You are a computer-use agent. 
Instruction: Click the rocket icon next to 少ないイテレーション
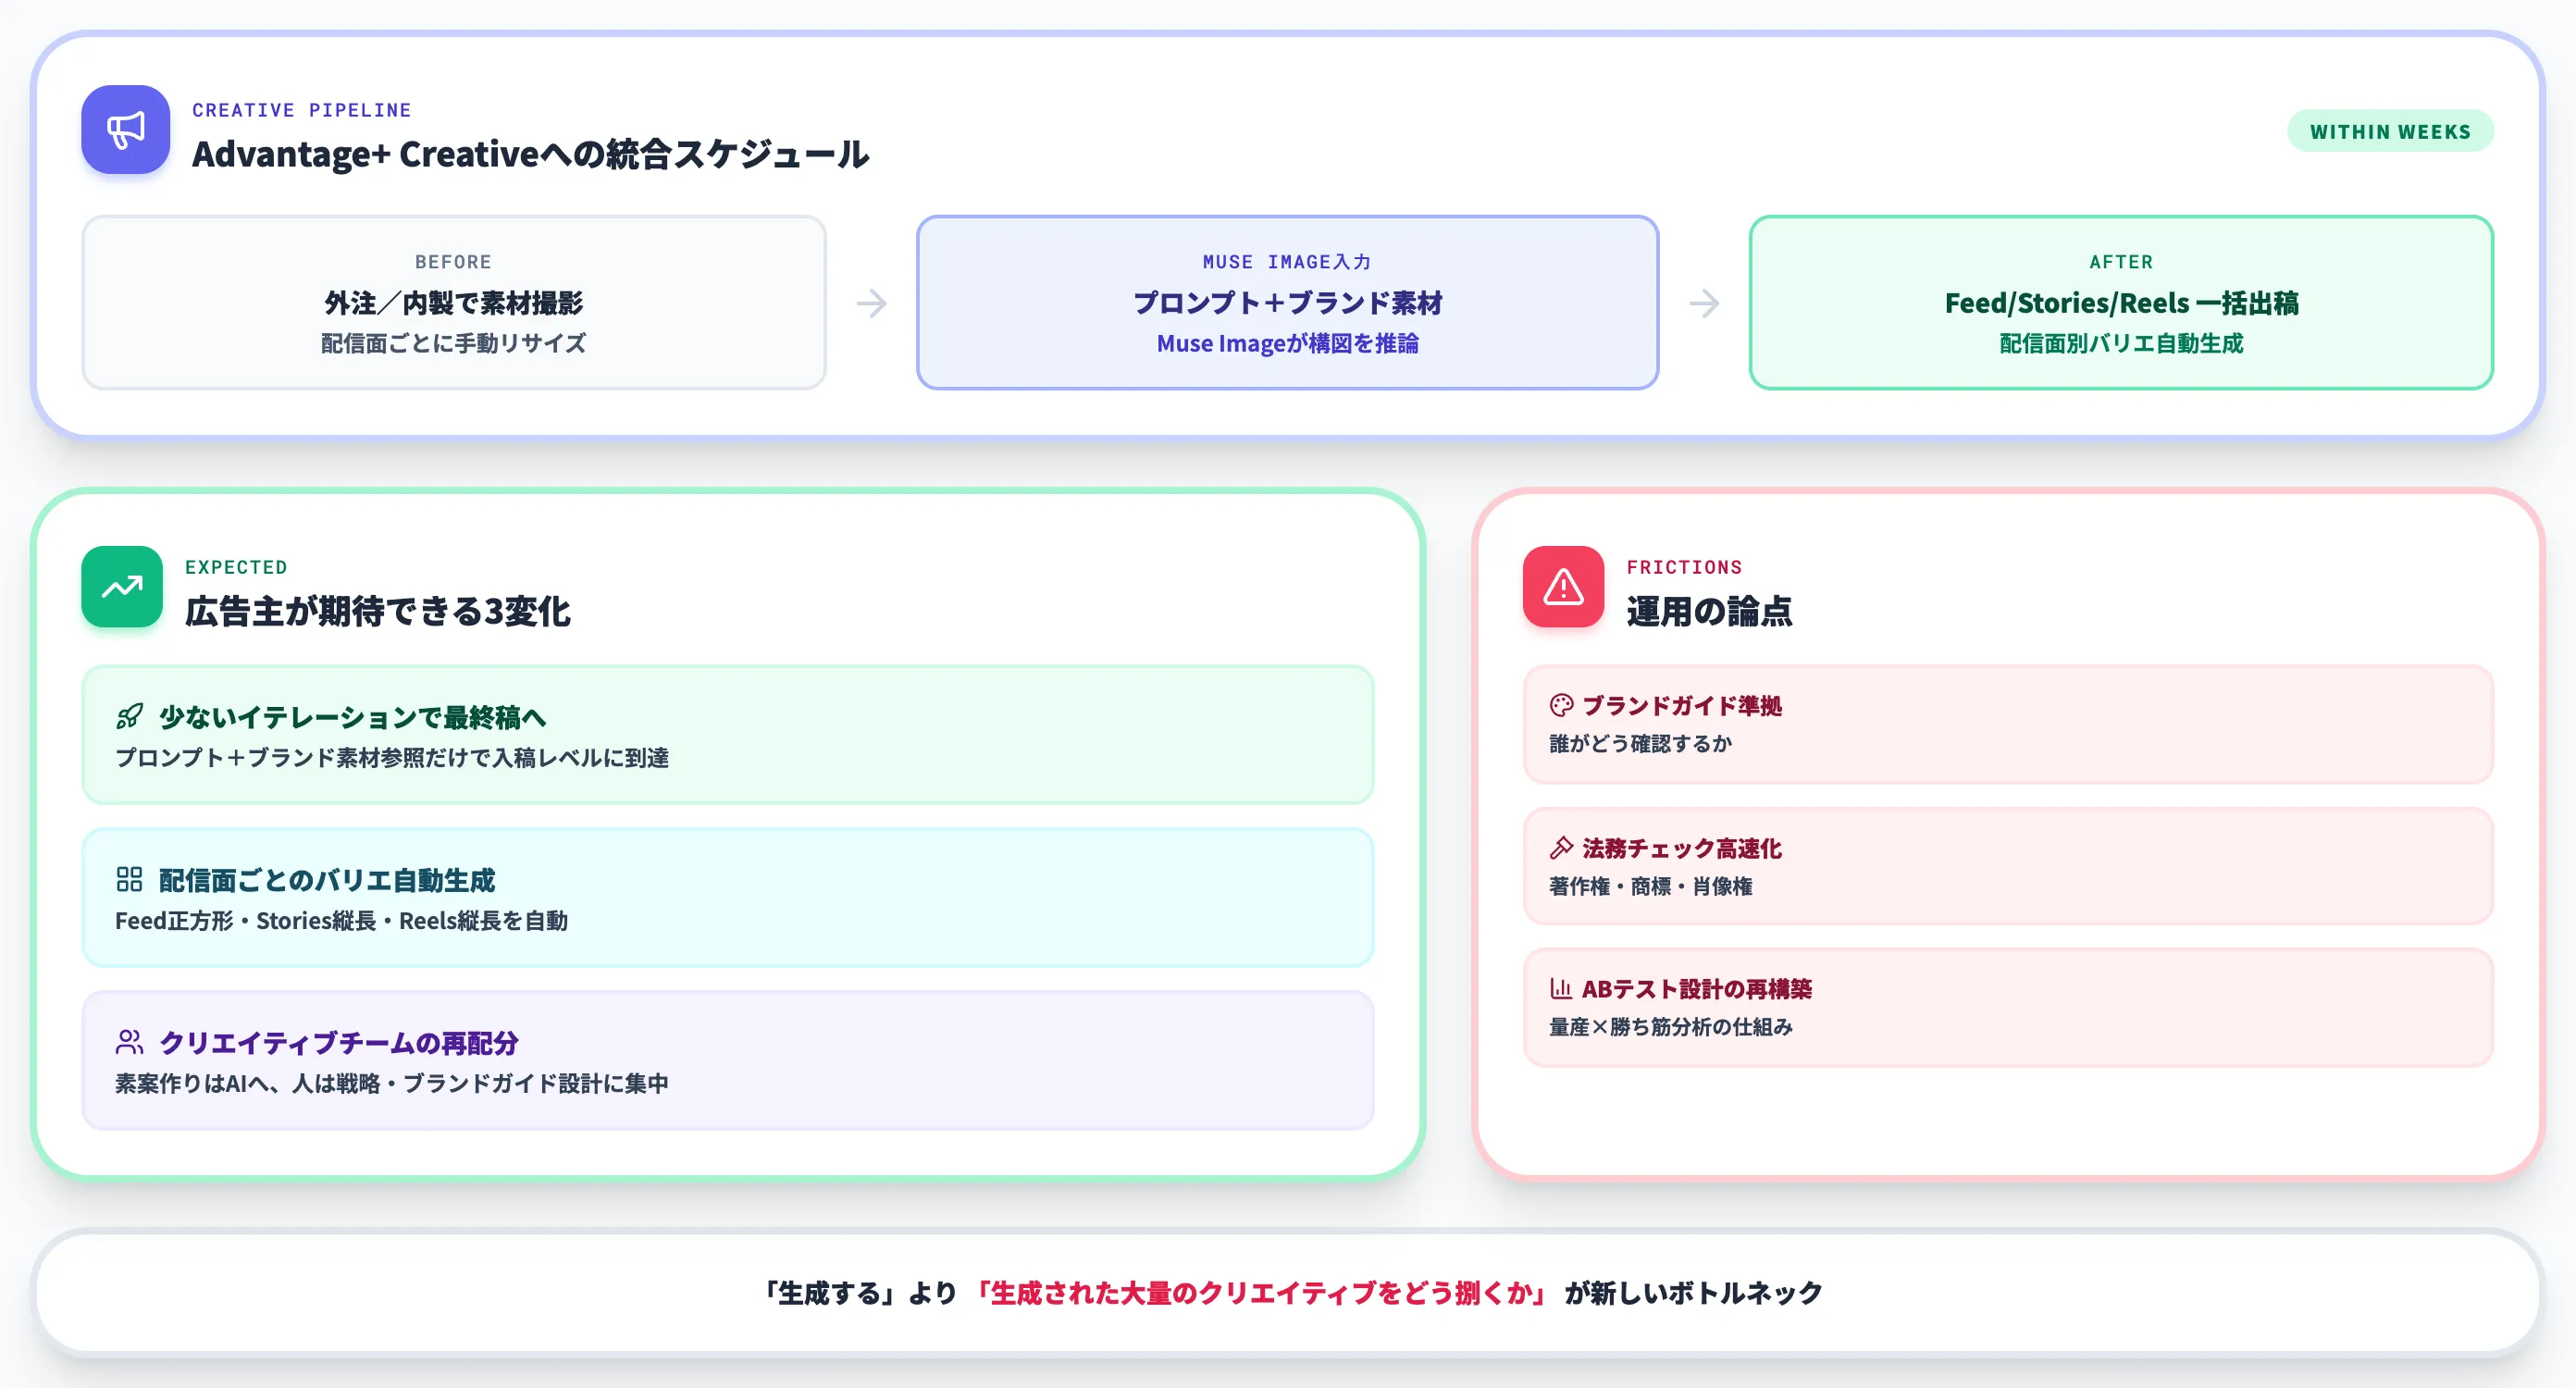pos(130,717)
